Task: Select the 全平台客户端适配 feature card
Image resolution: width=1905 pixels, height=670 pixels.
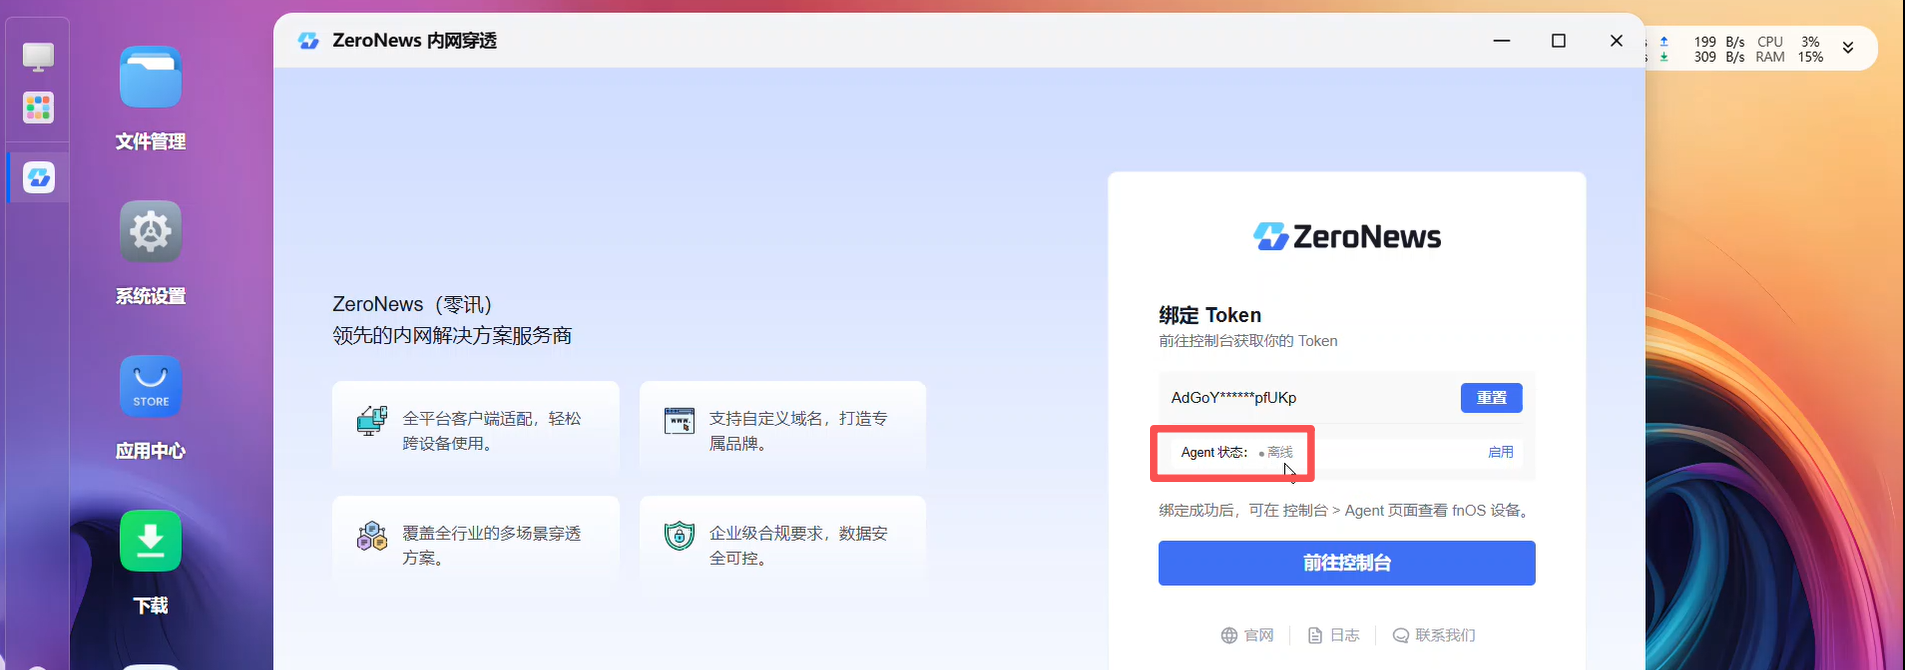Action: coord(475,430)
